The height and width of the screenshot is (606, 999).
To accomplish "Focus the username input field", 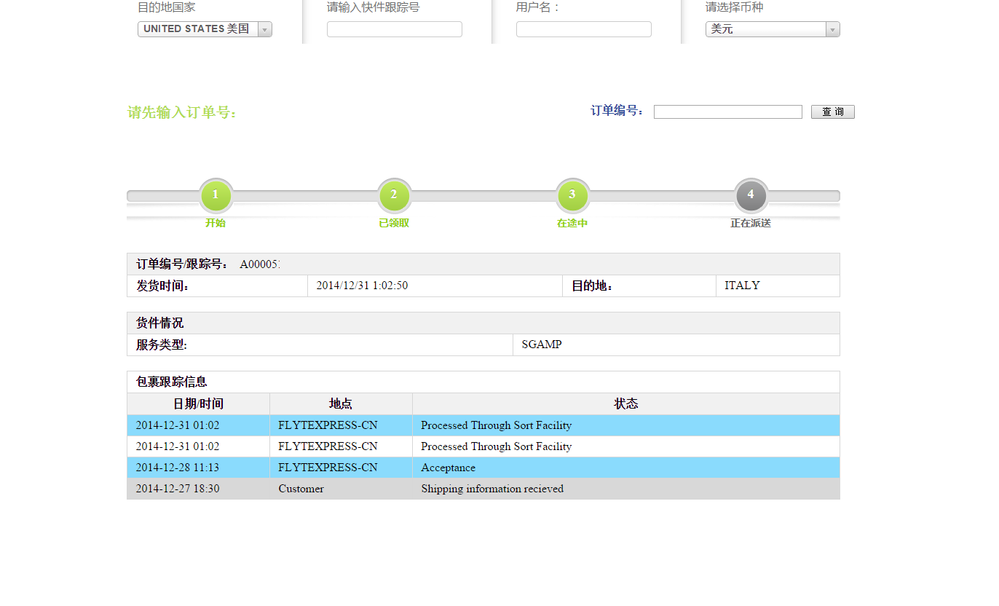I will (584, 29).
